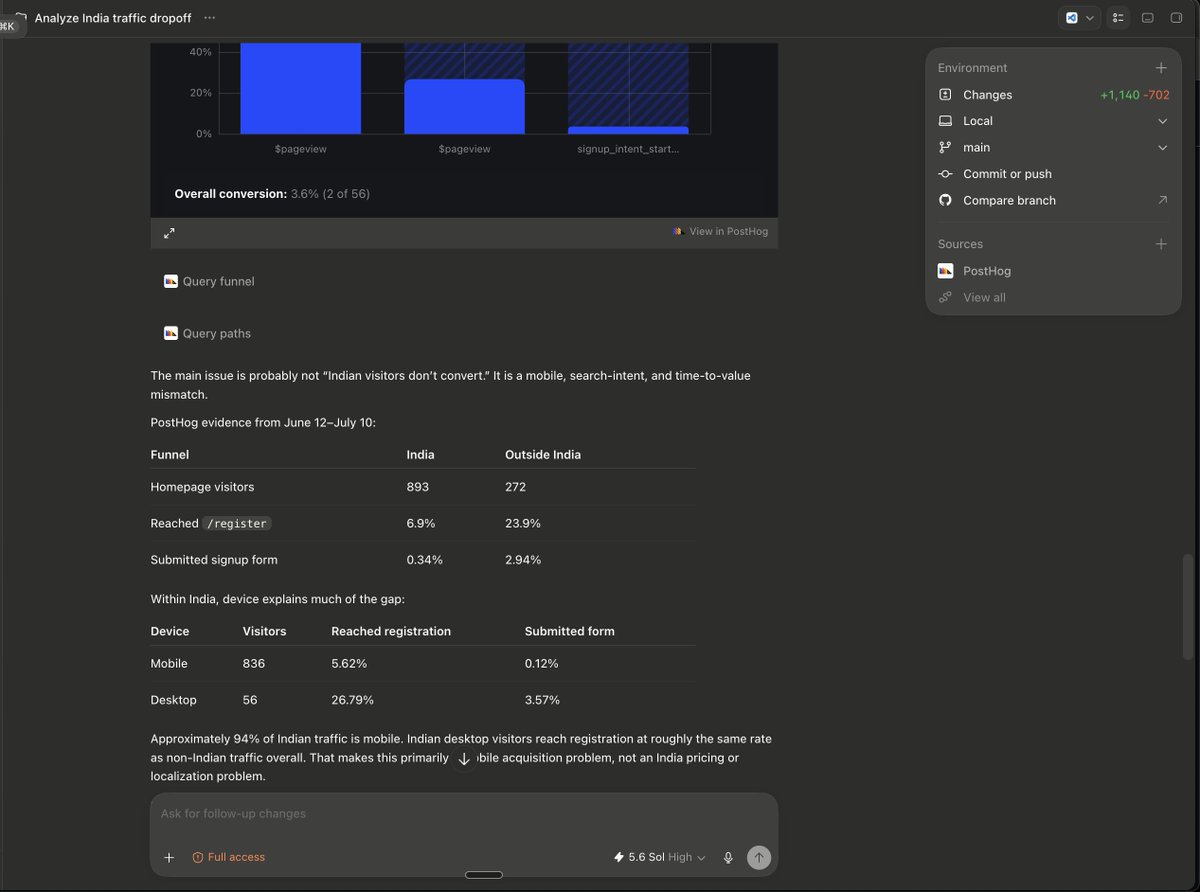Jump to latest with down arrow button

tap(463, 759)
